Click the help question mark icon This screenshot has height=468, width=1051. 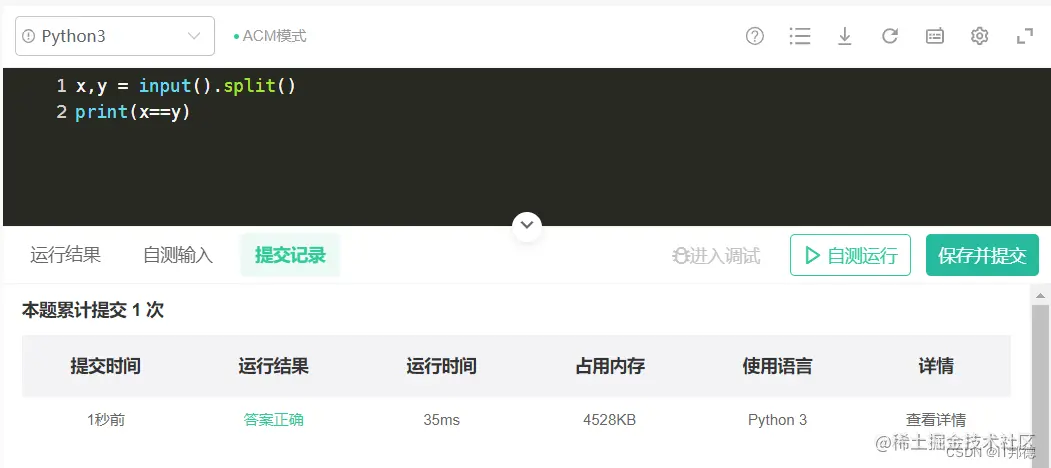tap(755, 36)
